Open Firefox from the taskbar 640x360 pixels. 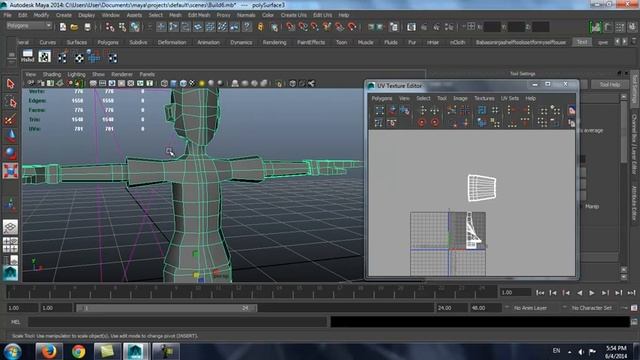48,351
